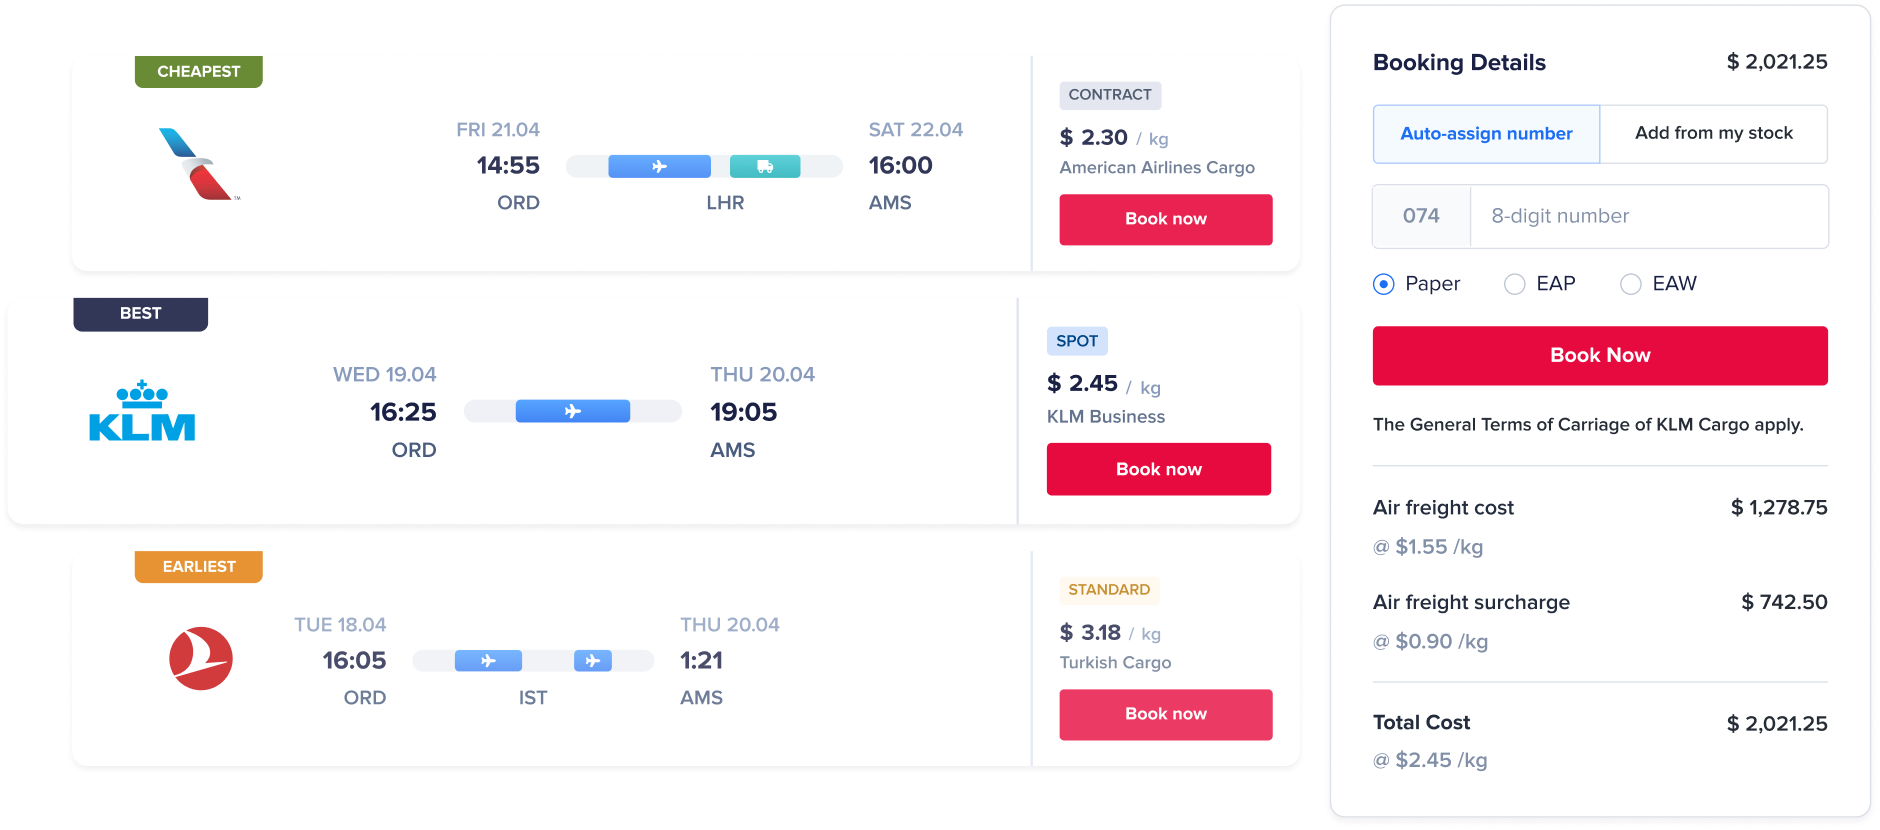
Task: Click the CHEAPEST badge
Action: (197, 71)
